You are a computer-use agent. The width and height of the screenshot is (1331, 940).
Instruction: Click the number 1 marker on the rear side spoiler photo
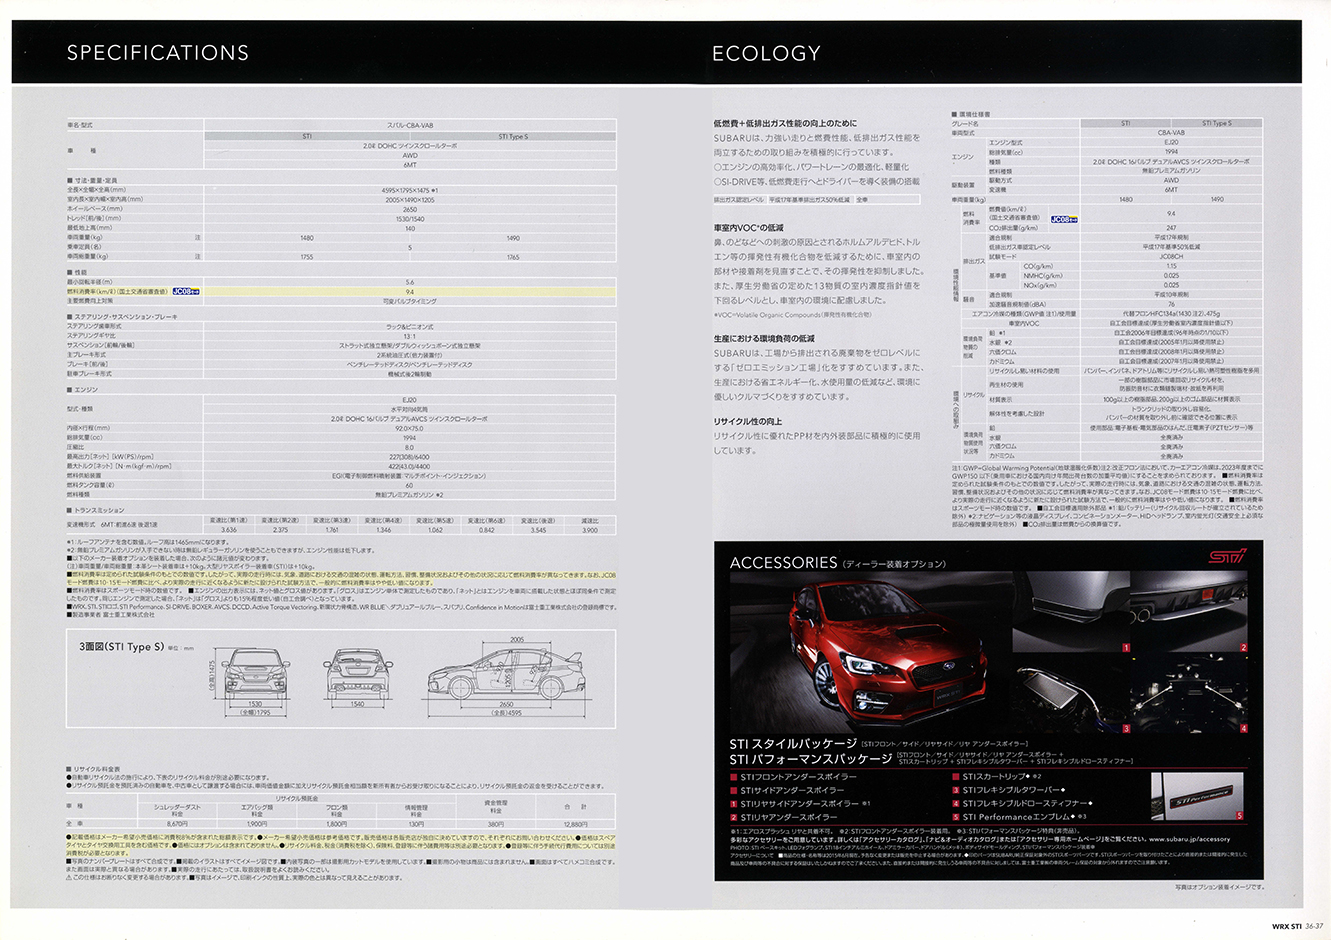tap(1126, 648)
